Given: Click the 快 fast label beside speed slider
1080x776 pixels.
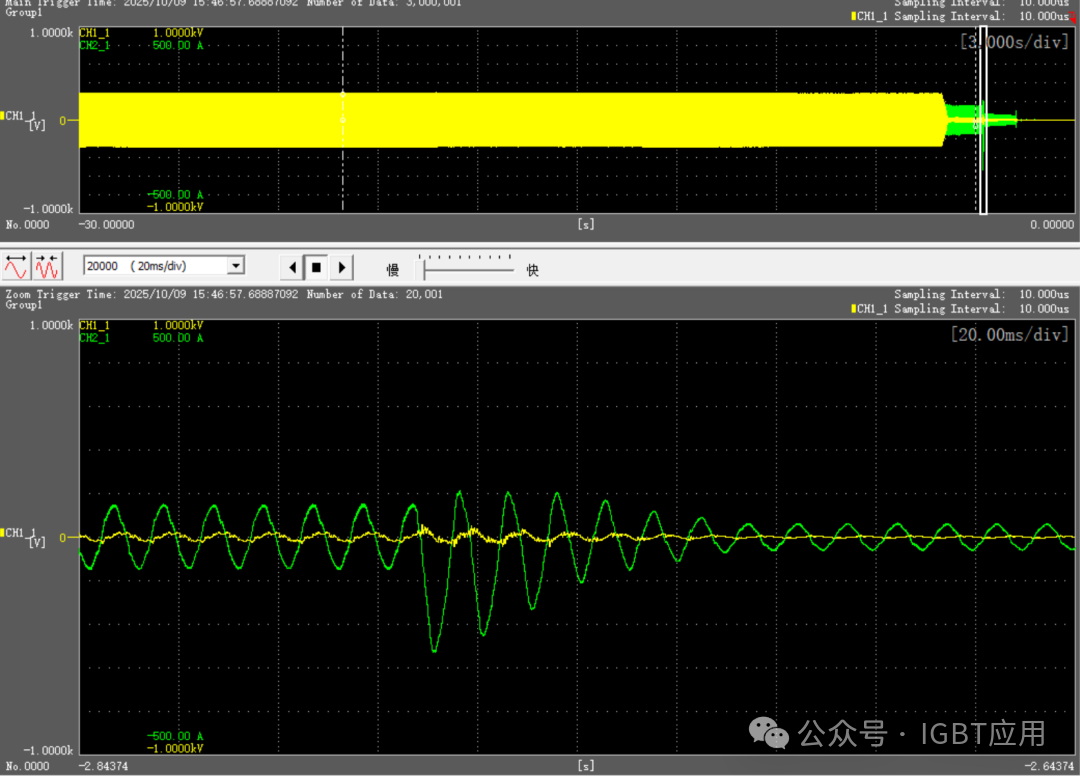Looking at the screenshot, I should [x=532, y=270].
